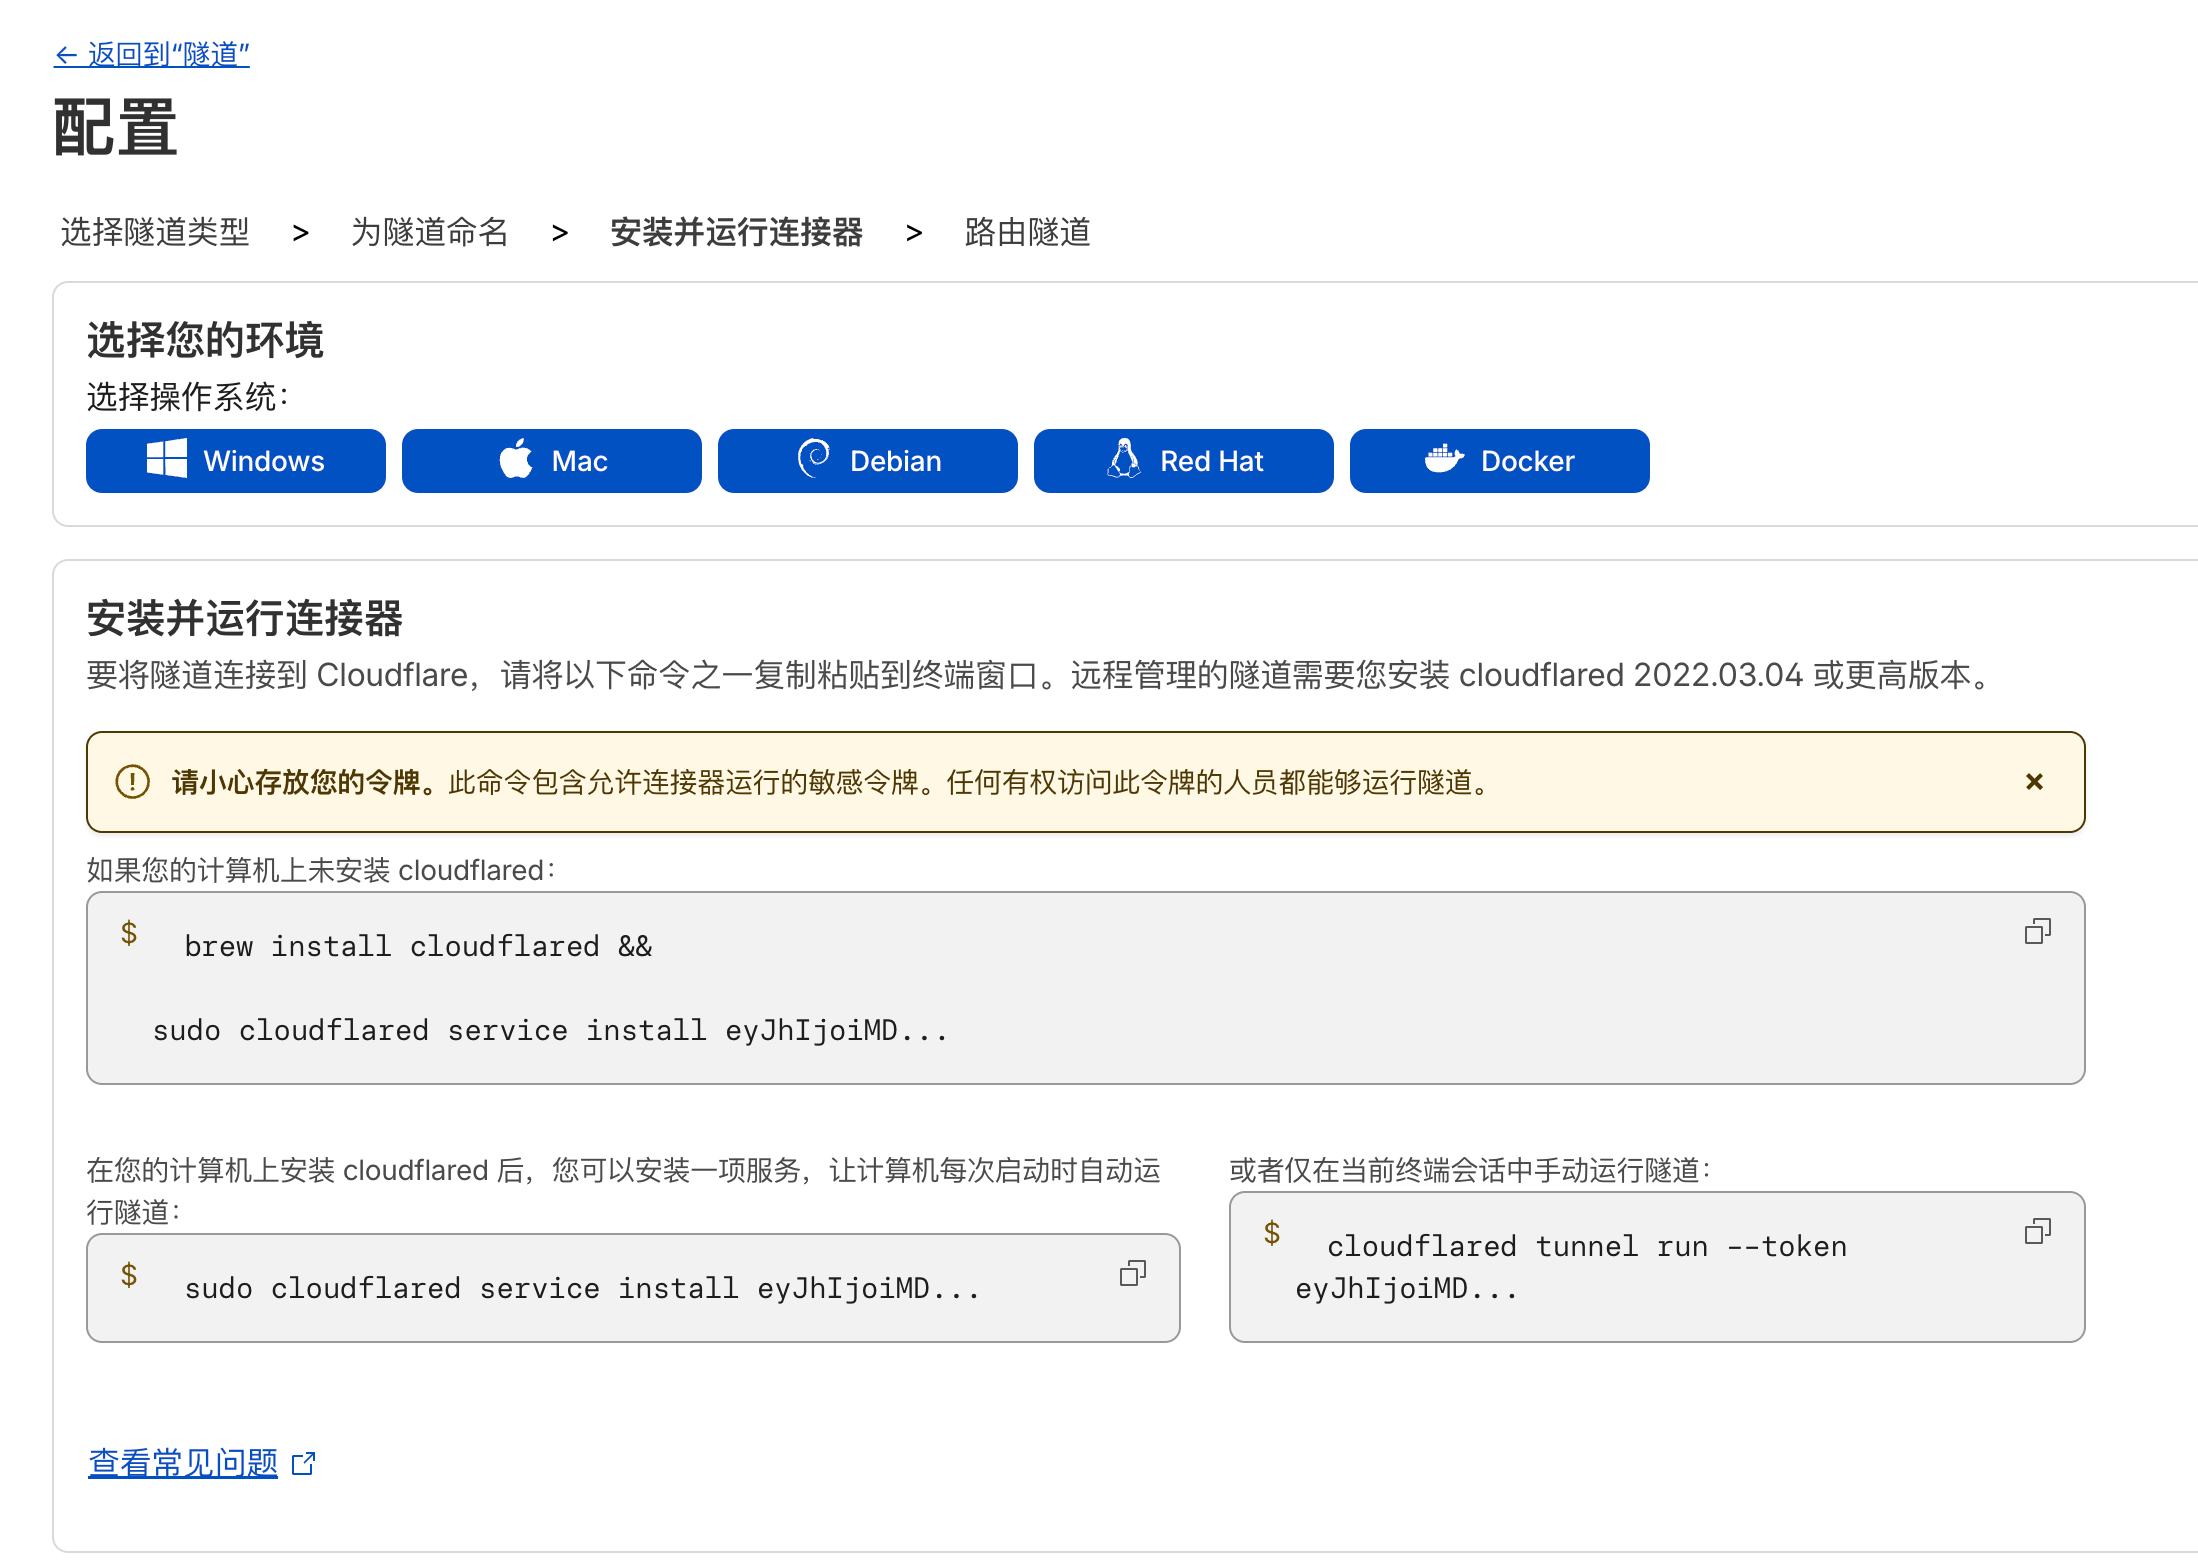Choose Debian as operating system

tap(868, 461)
